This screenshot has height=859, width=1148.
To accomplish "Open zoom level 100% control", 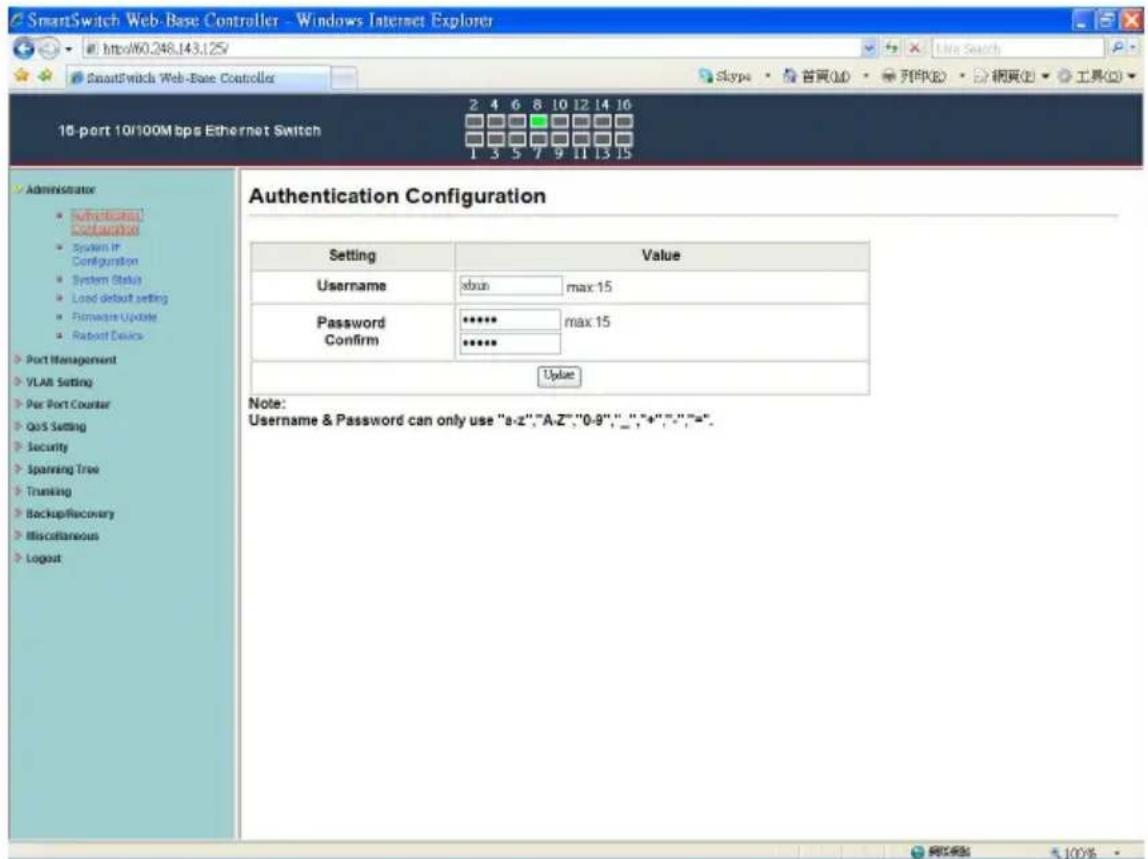I will 1085,852.
